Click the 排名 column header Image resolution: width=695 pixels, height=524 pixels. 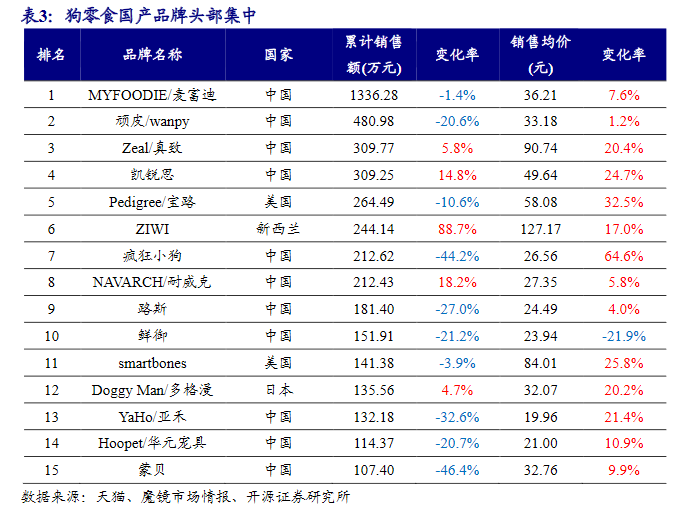[x=51, y=55]
